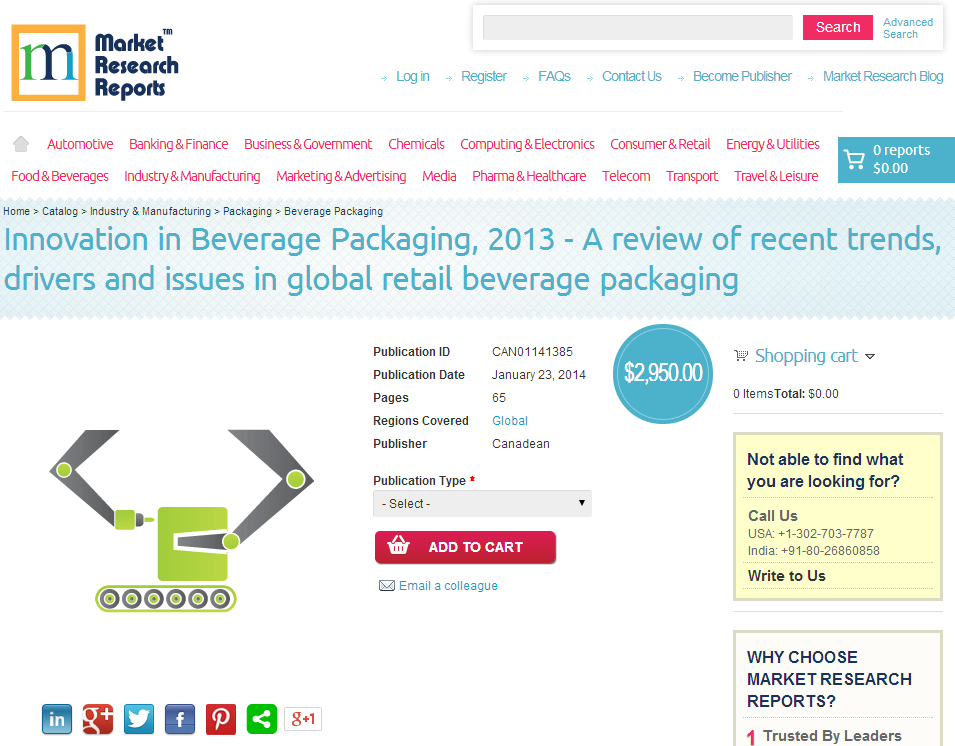Open Chemicals category

click(x=416, y=144)
